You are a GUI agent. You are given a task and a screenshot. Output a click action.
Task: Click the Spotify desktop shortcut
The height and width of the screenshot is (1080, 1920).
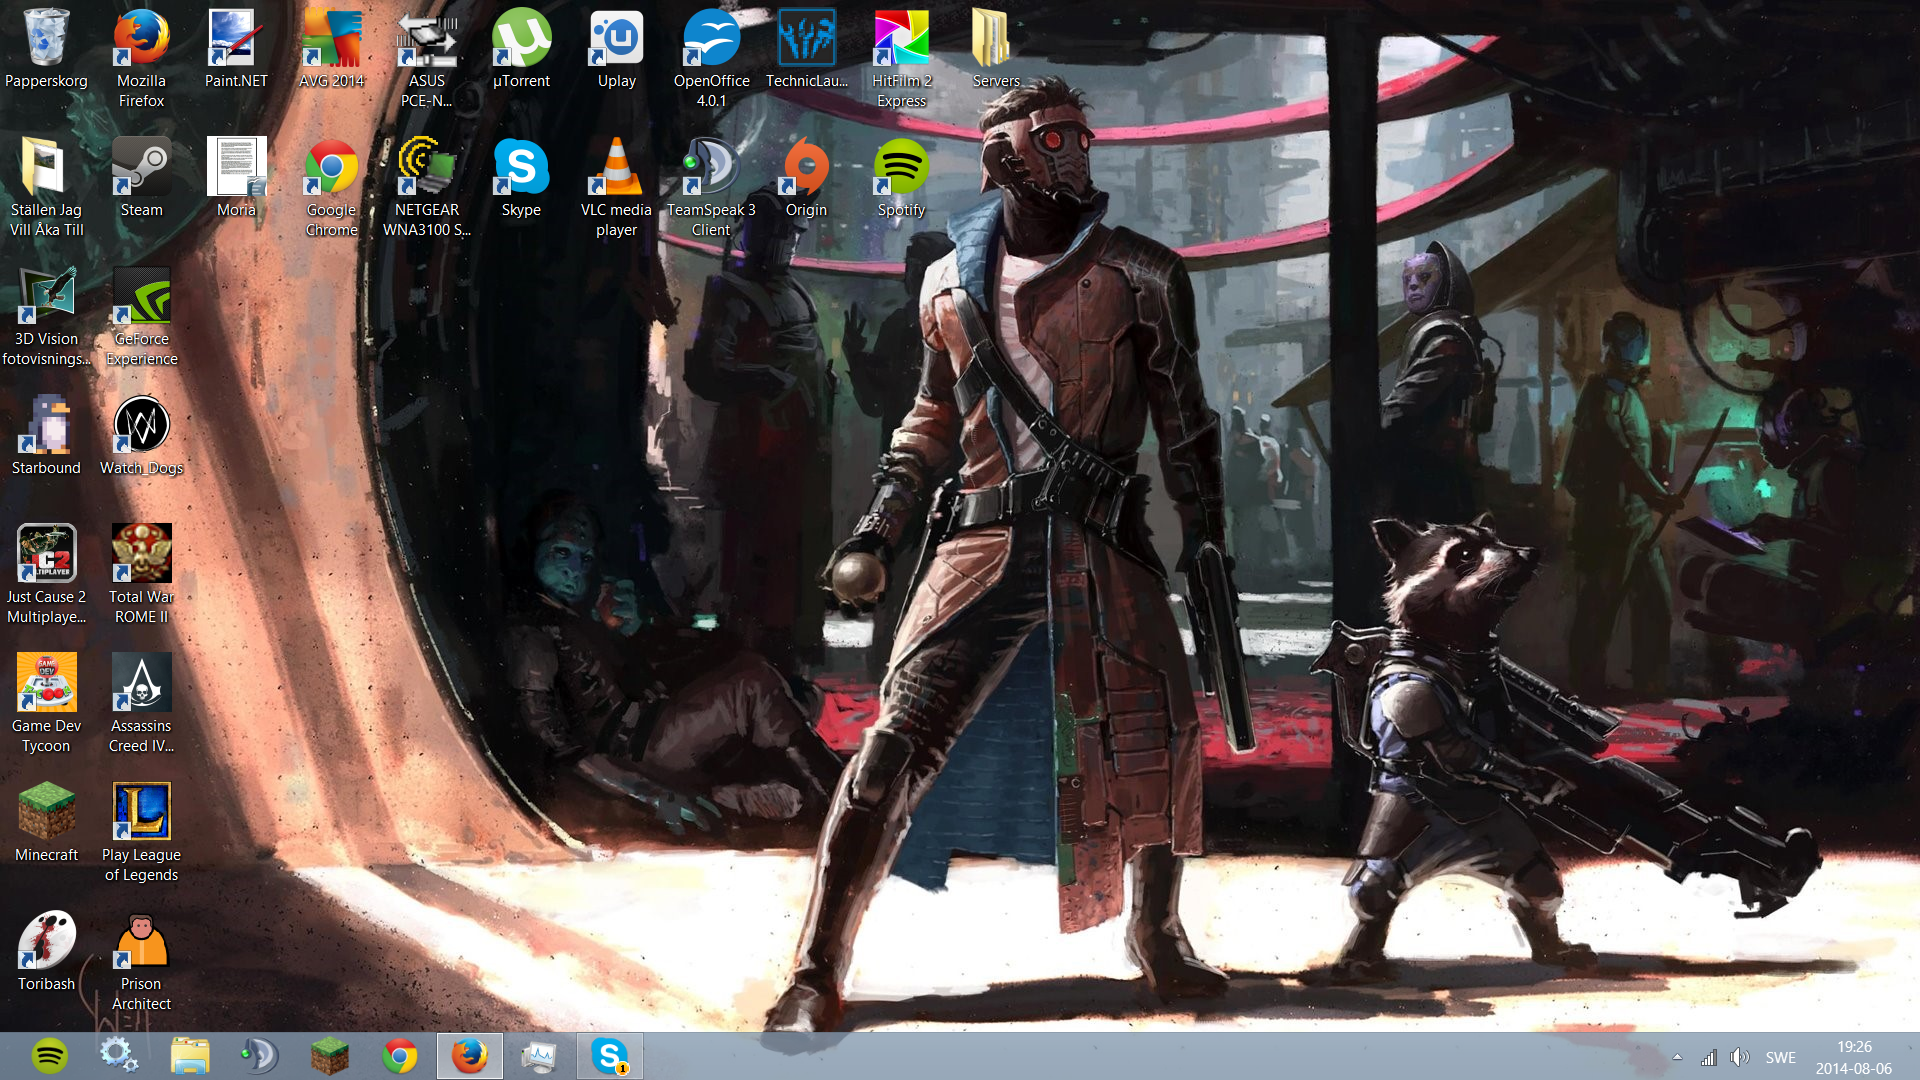[x=902, y=177]
